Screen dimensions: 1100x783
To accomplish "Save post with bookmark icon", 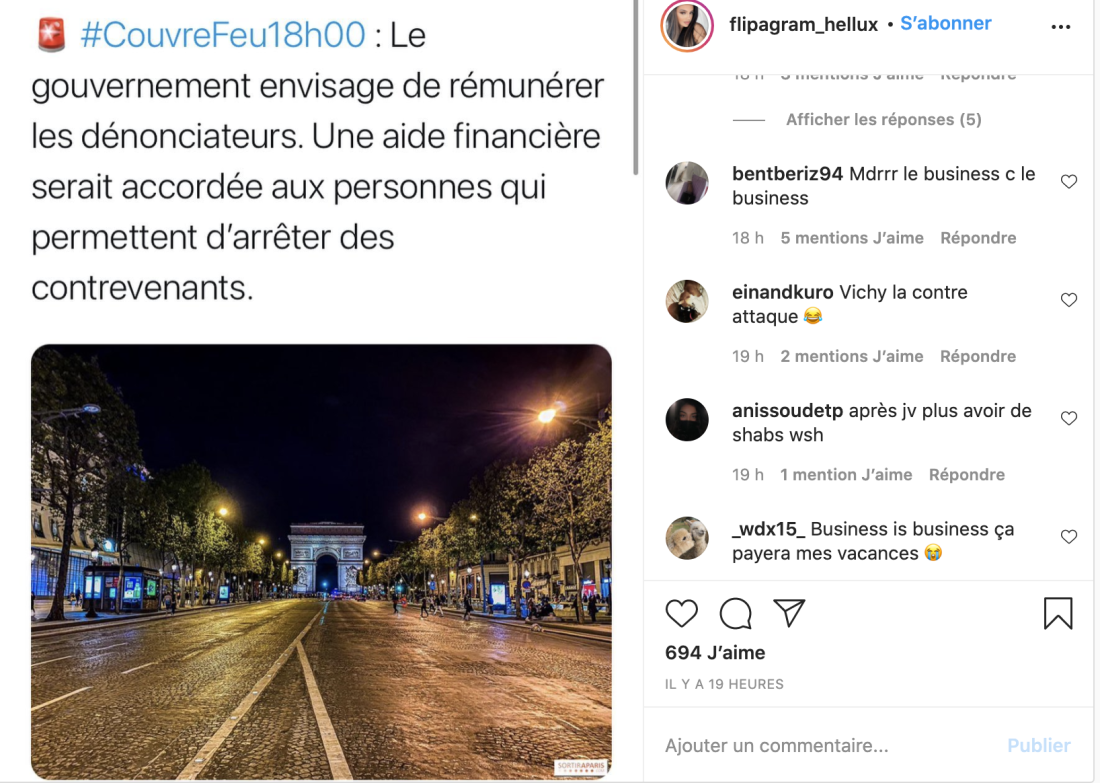I will (x=1058, y=613).
